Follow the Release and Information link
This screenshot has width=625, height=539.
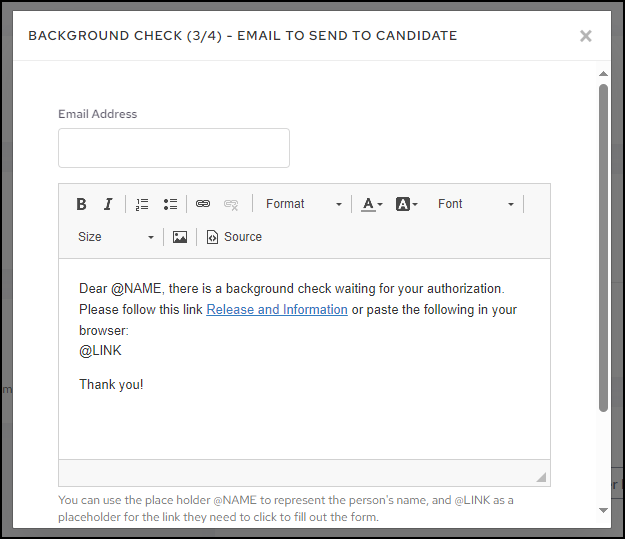click(277, 309)
